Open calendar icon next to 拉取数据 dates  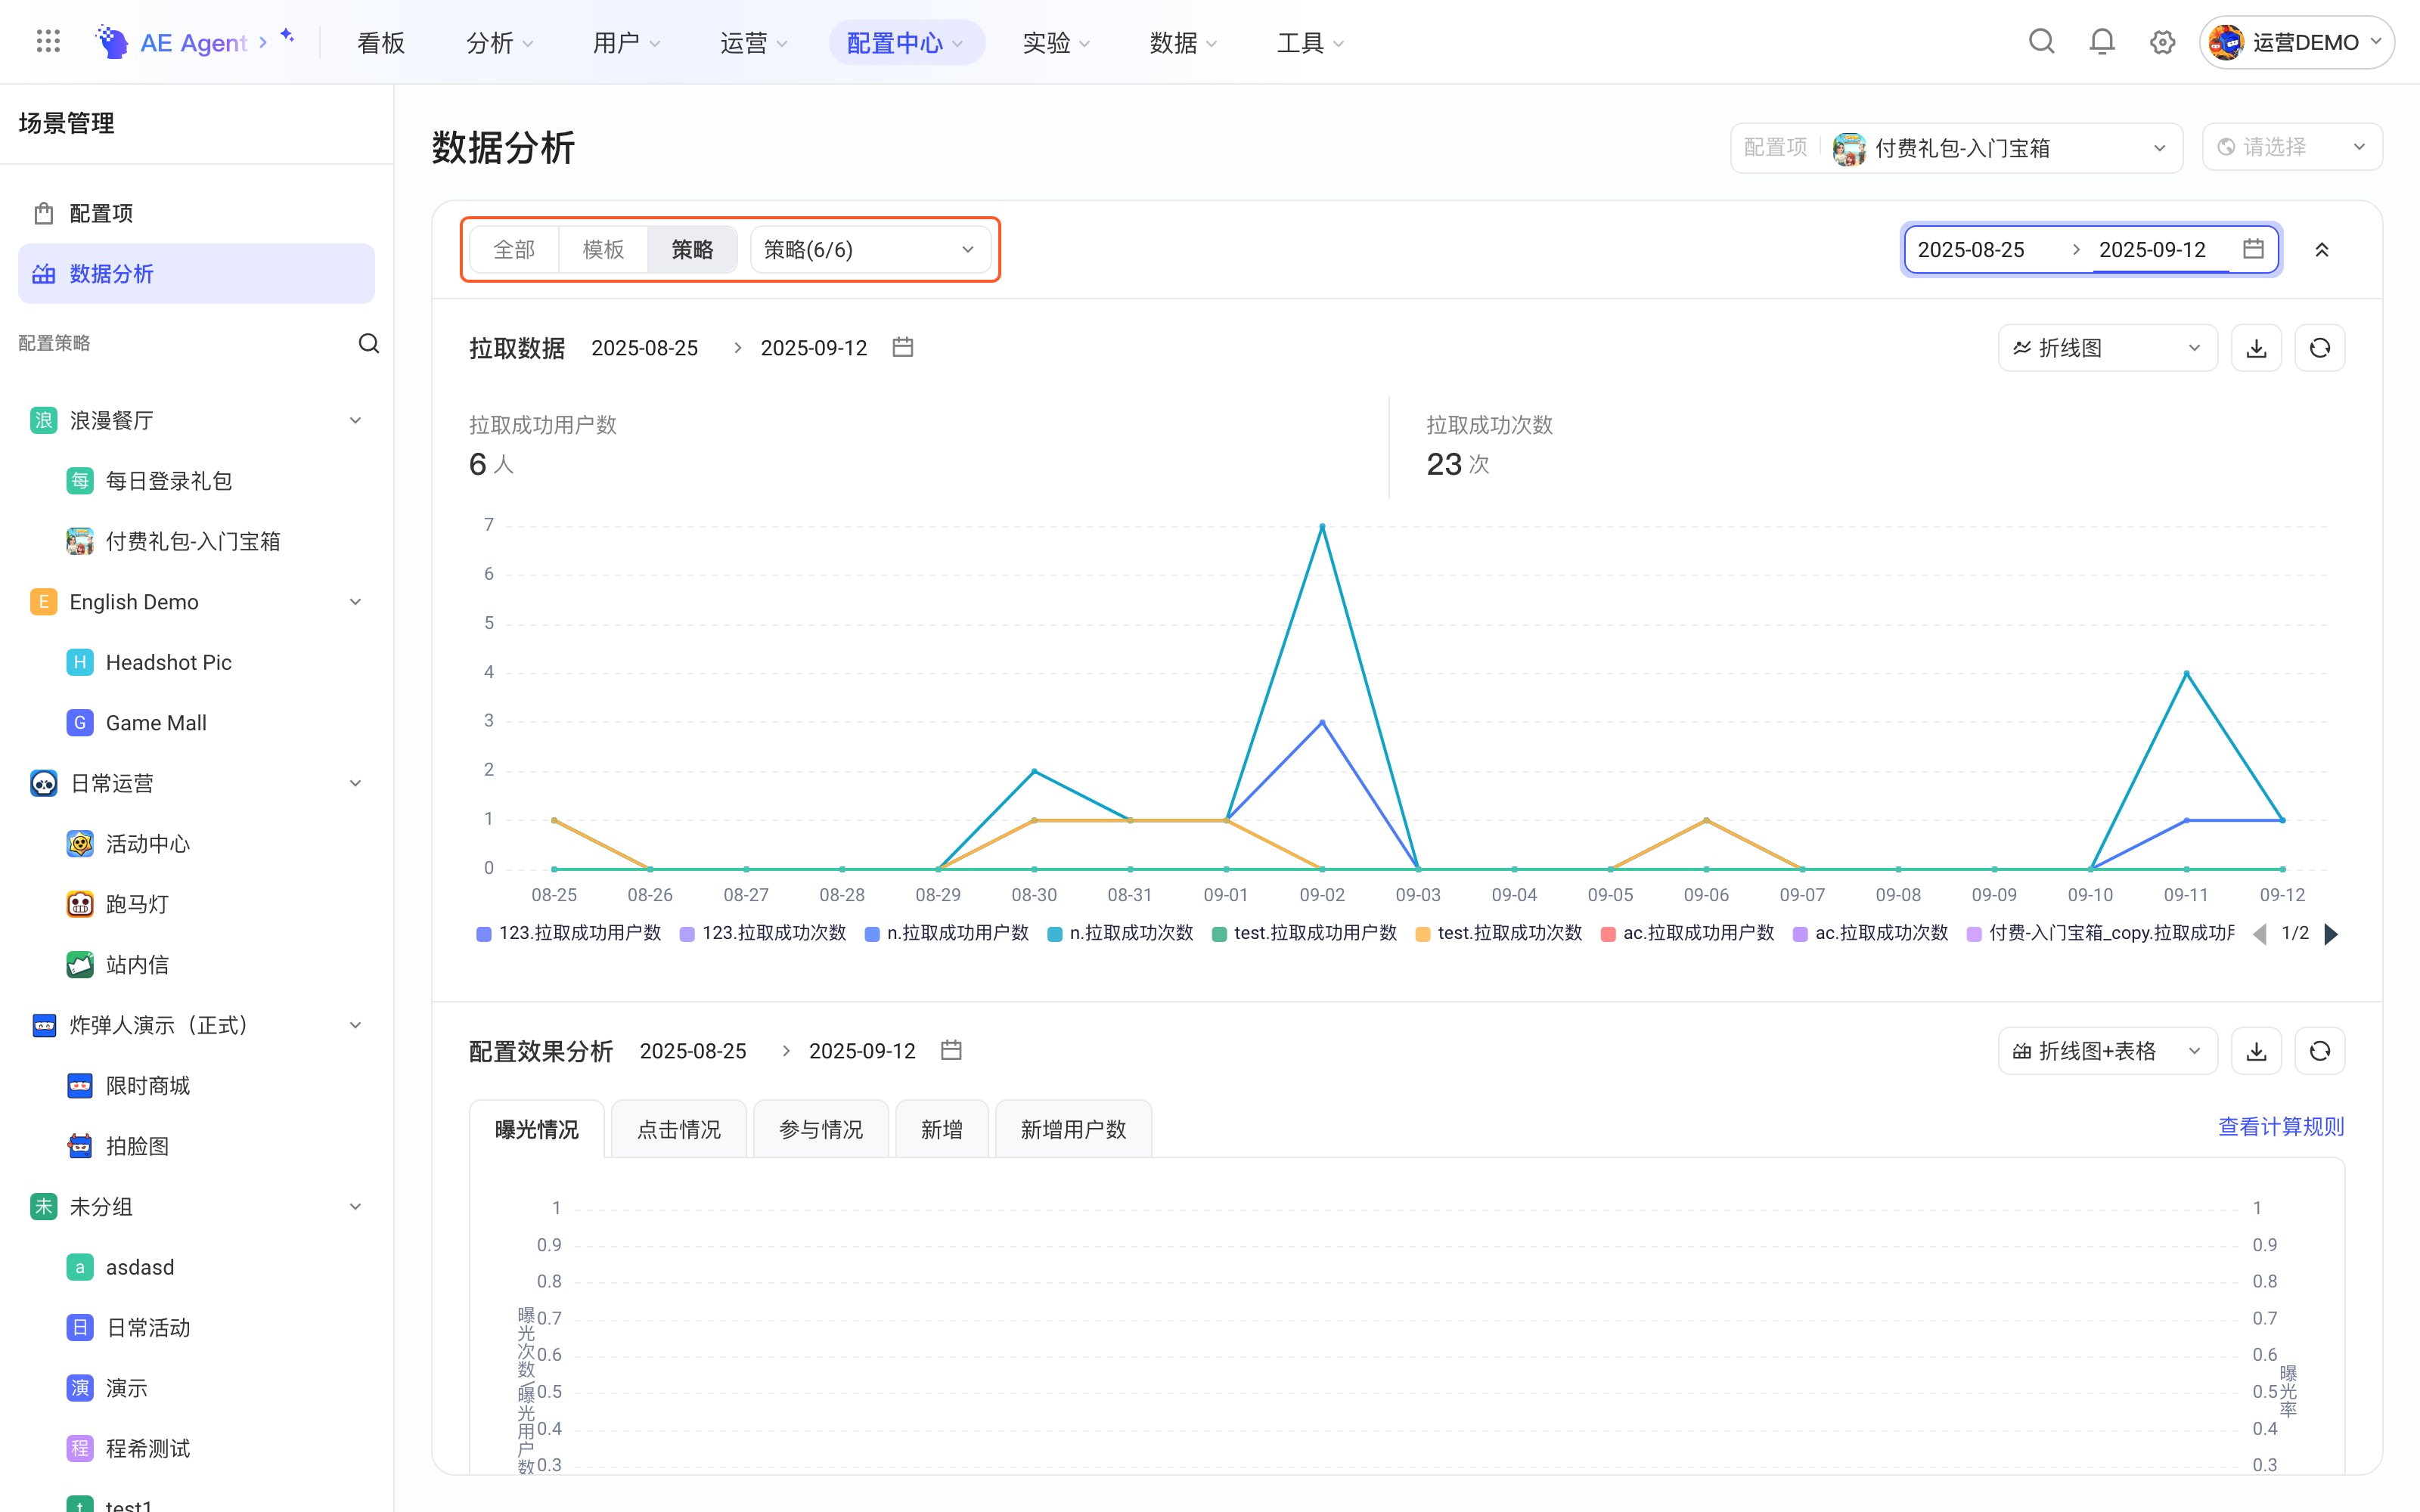pos(903,347)
